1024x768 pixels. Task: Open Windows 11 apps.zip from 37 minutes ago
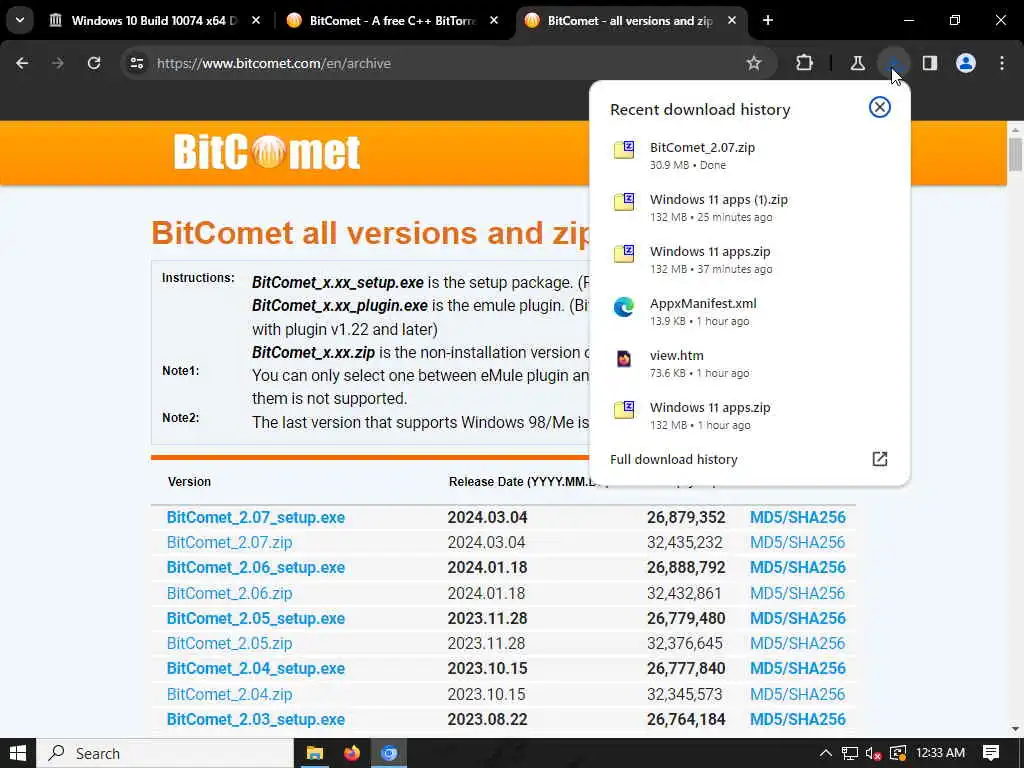[x=749, y=259]
